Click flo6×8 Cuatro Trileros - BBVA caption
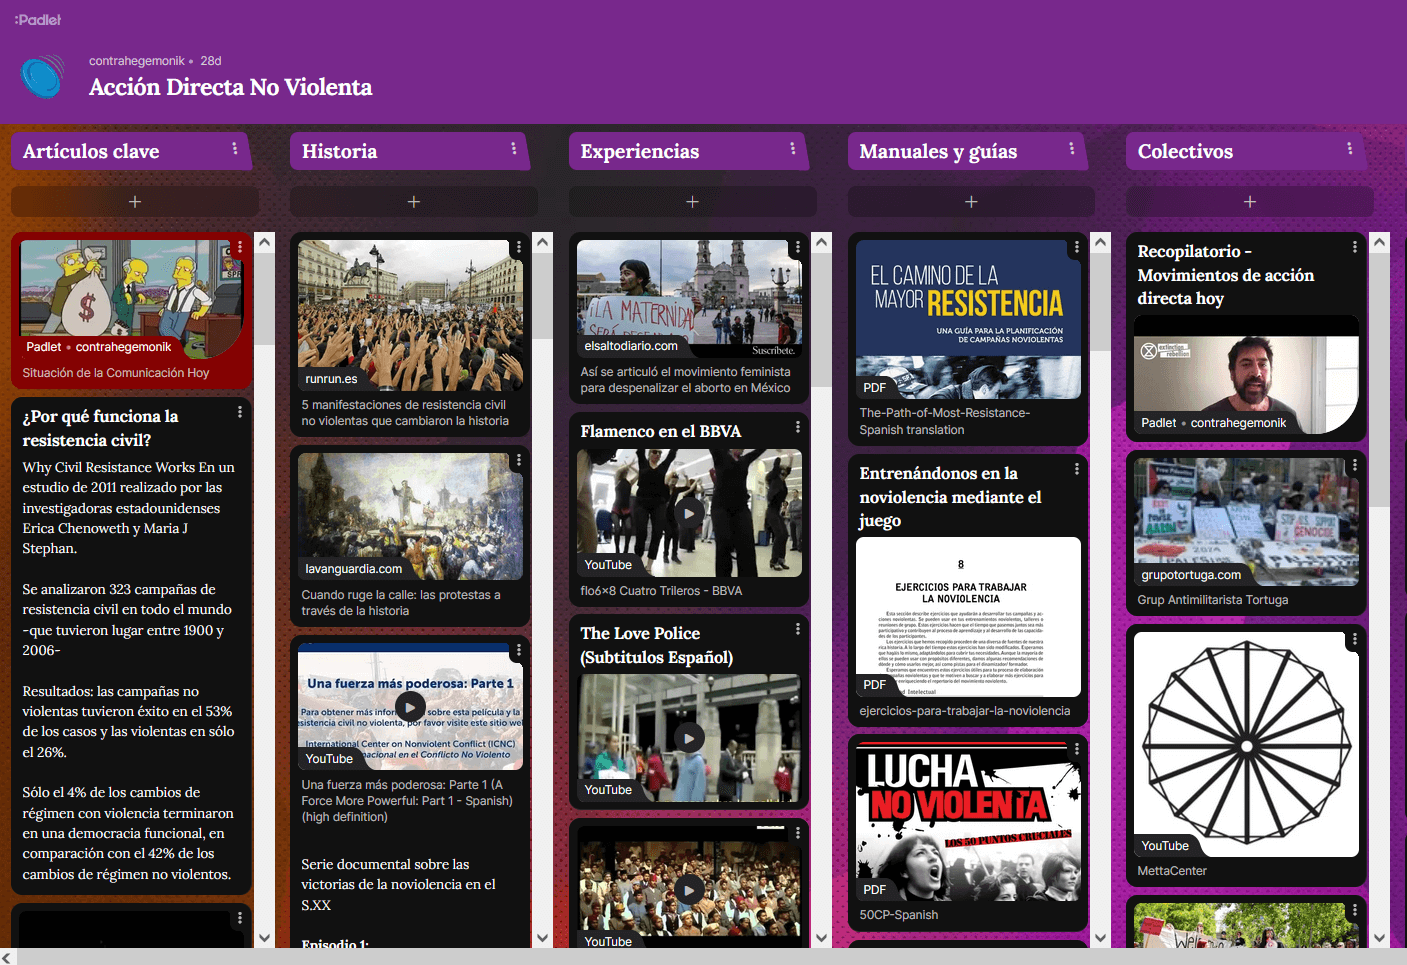The height and width of the screenshot is (965, 1407). 661,591
